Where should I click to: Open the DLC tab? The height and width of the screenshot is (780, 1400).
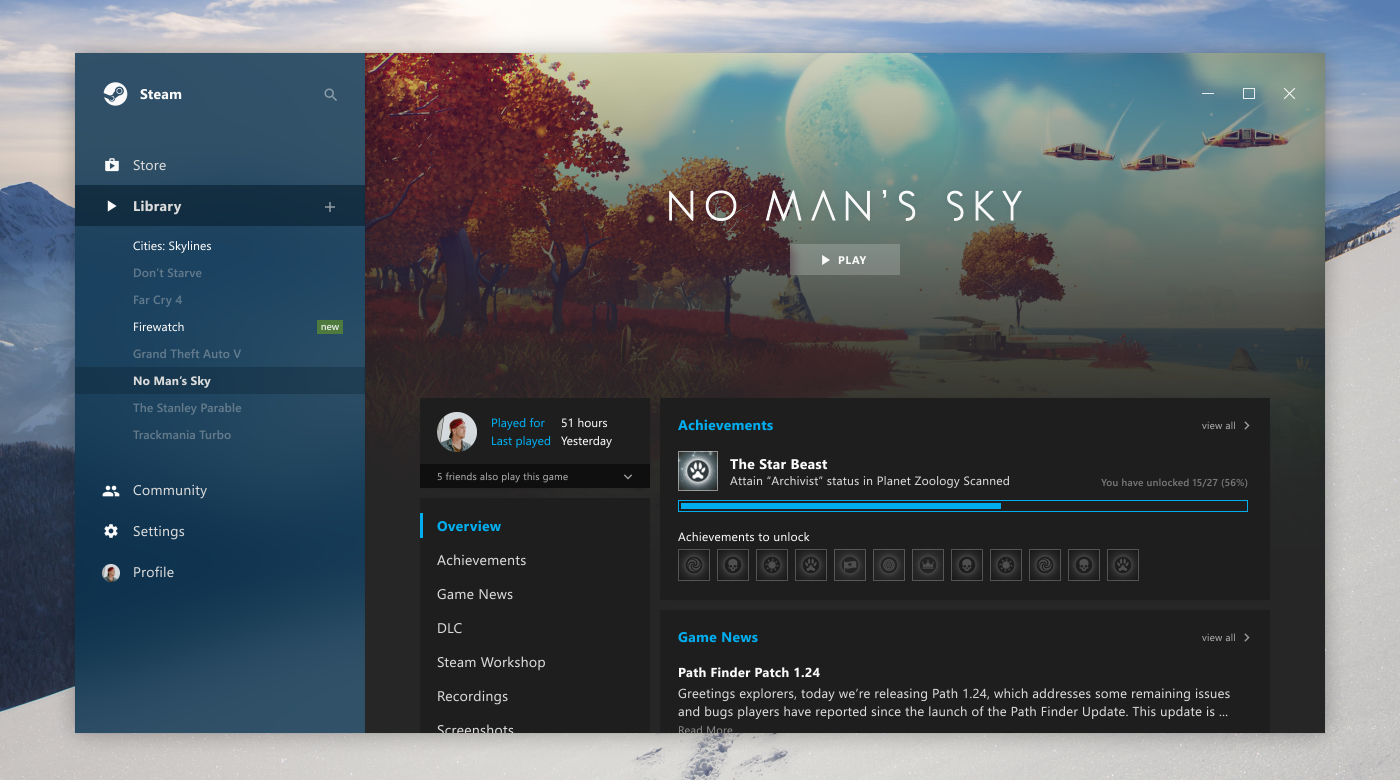[x=450, y=628]
